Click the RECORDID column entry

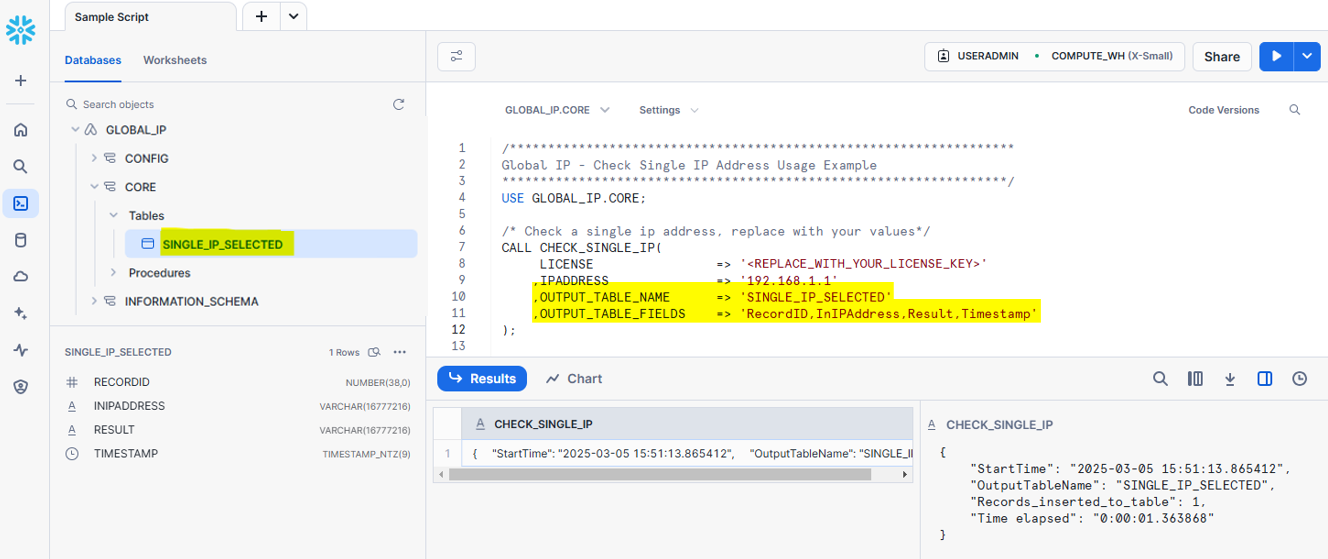pyautogui.click(x=238, y=382)
